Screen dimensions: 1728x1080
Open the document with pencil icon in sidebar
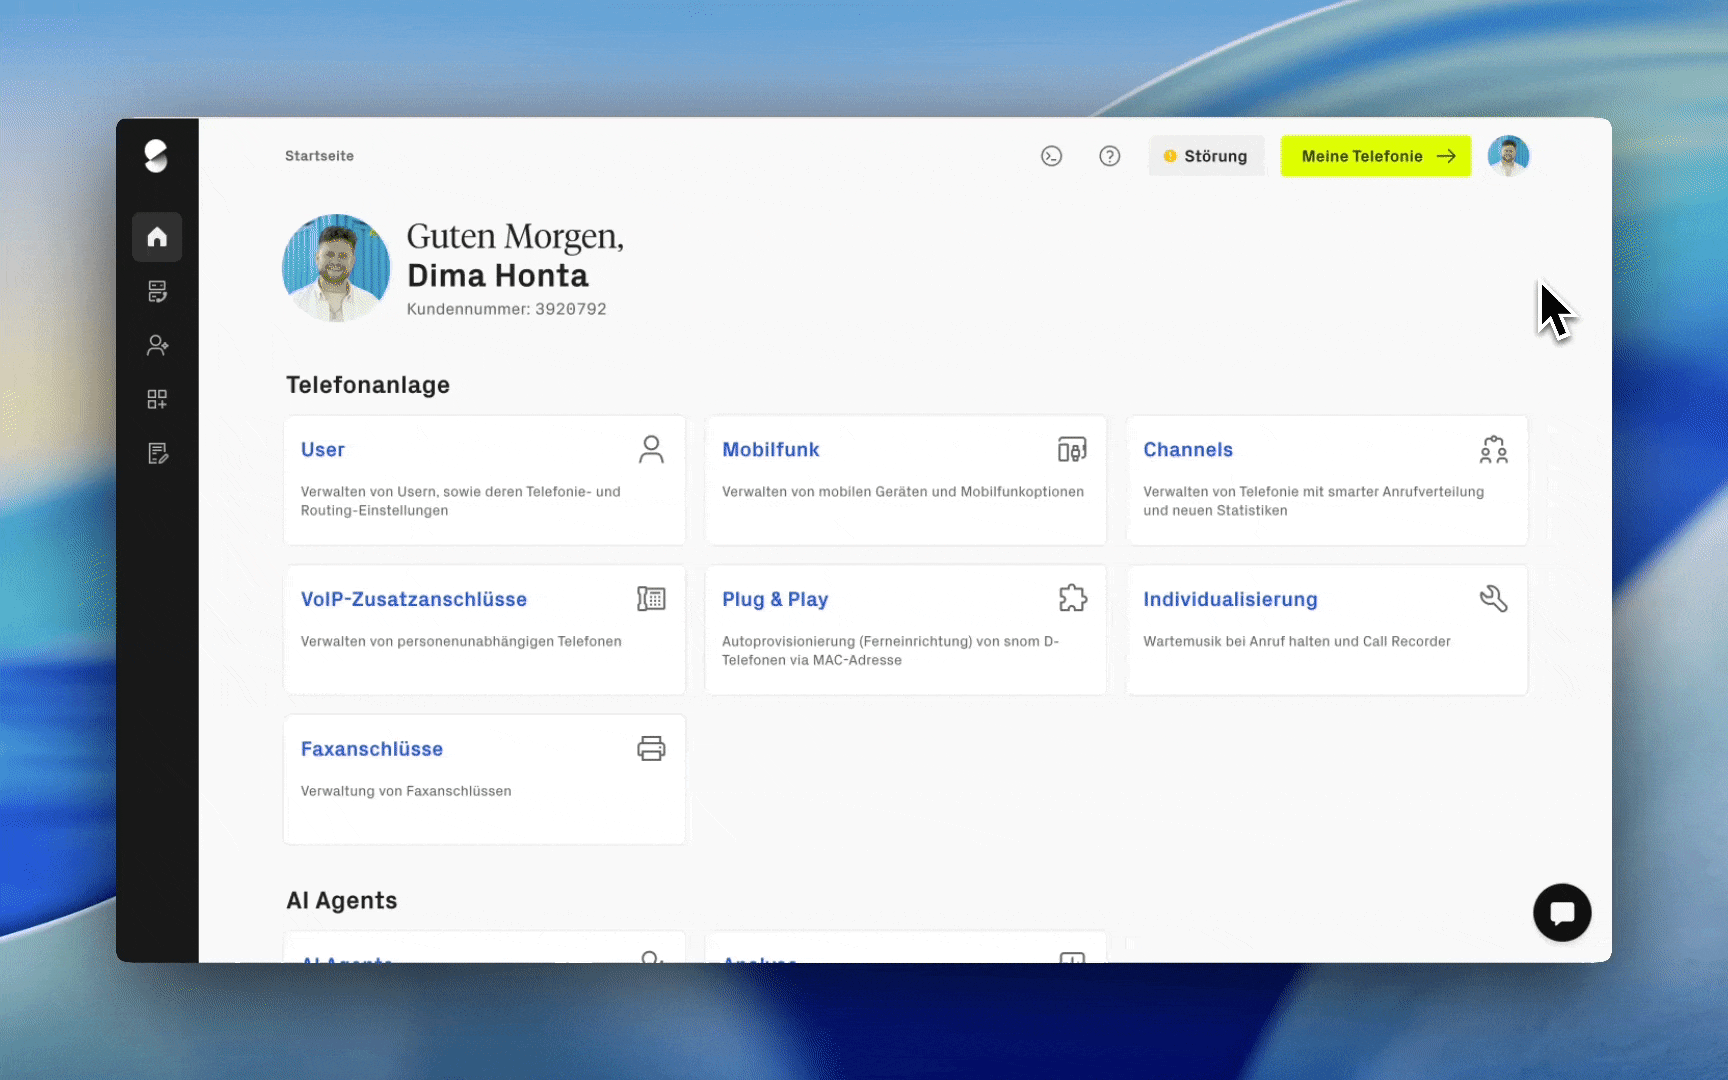pyautogui.click(x=157, y=453)
